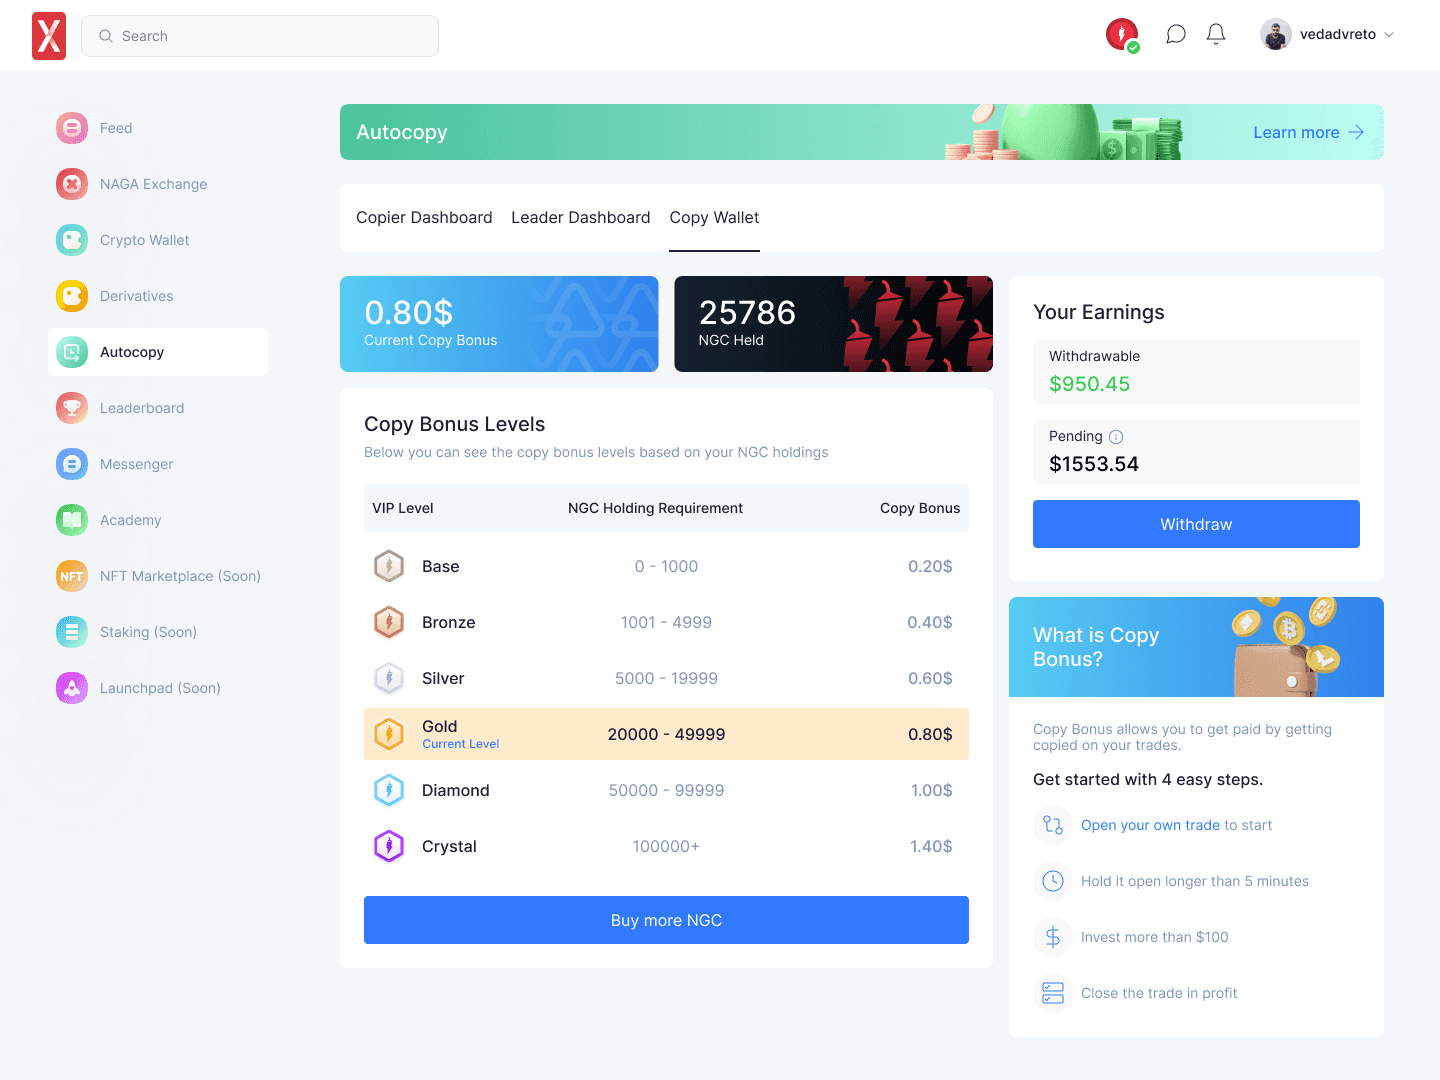
Task: Click the Current Copy Bonus card
Action: (x=499, y=324)
